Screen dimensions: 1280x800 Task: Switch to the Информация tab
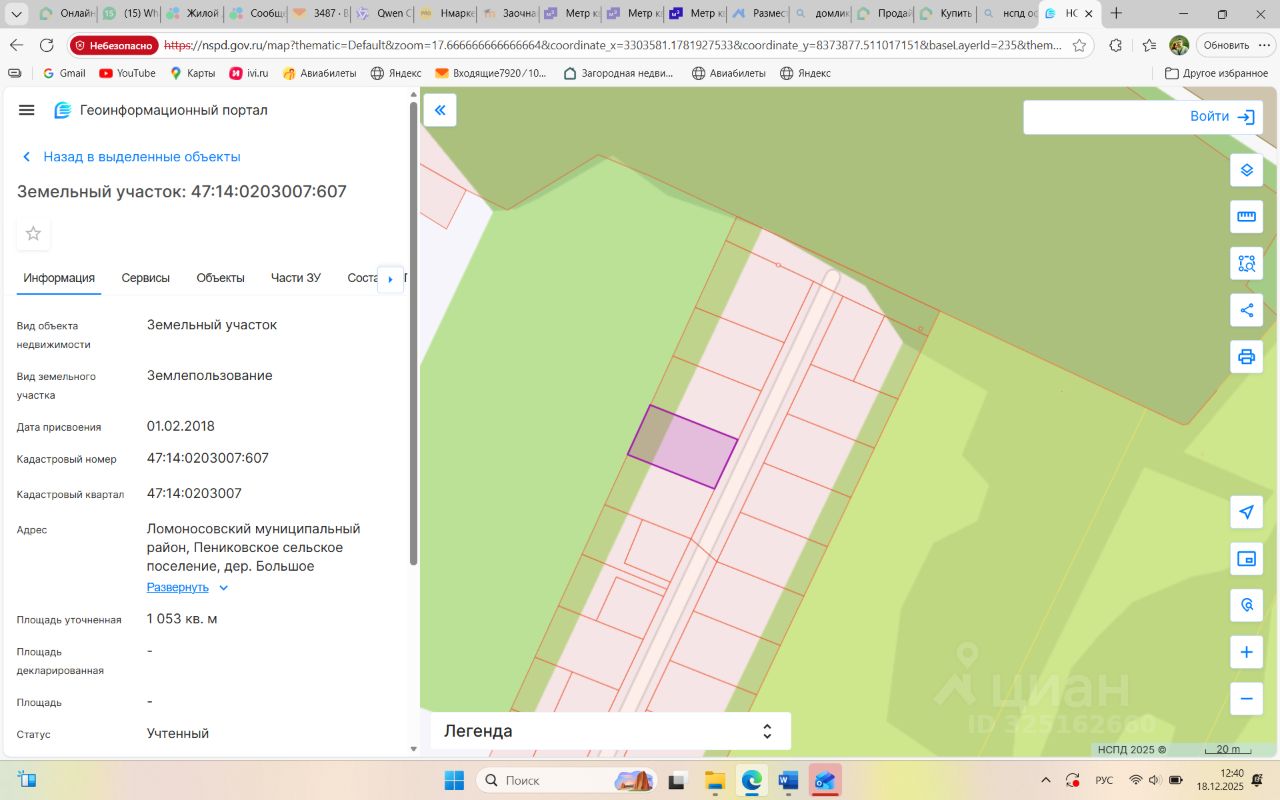tap(59, 278)
